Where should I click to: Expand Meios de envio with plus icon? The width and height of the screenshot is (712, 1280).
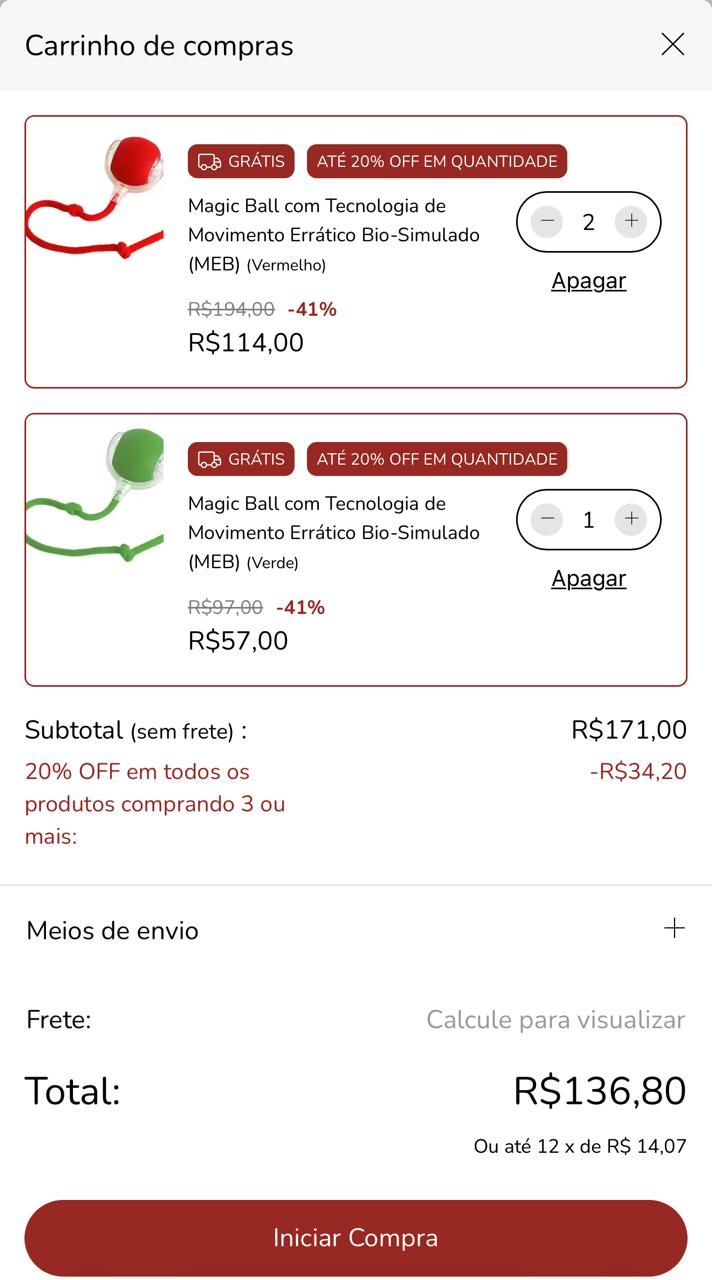(x=675, y=928)
